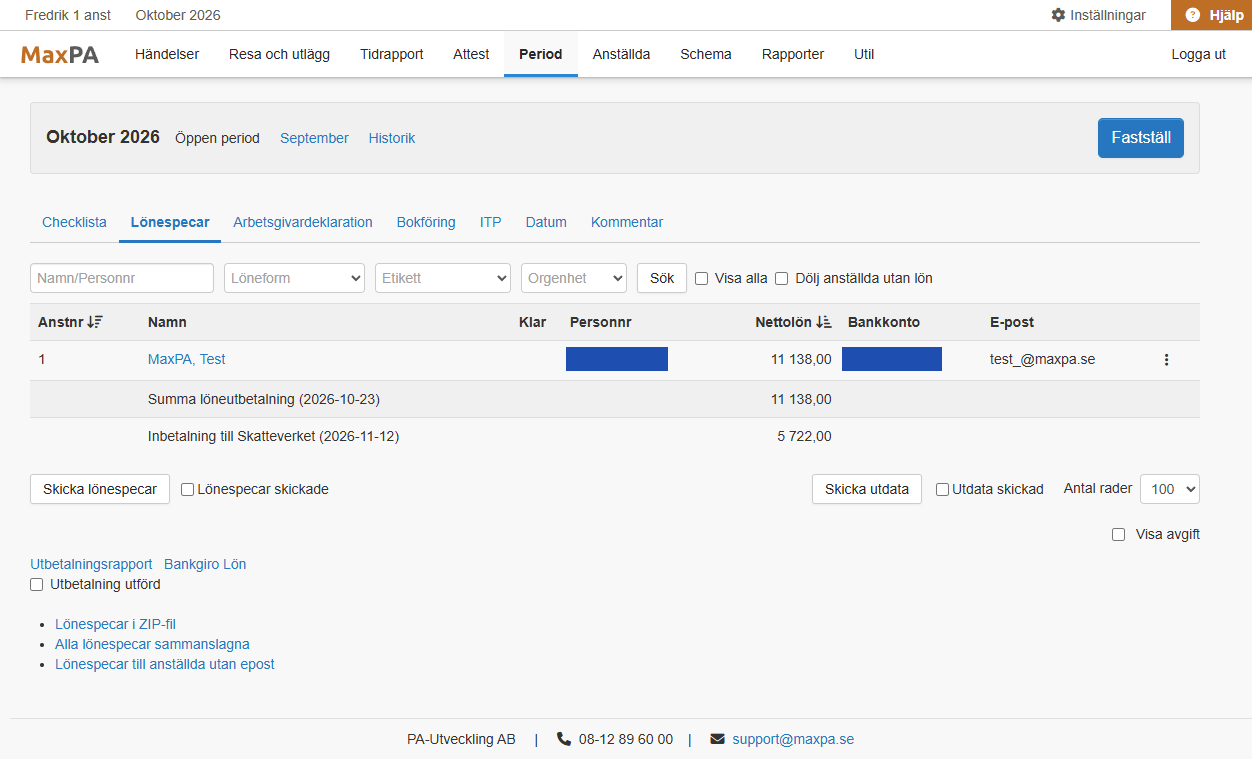Open the Bankgiro Lön link
Screen dimensions: 1252x759
(205, 564)
